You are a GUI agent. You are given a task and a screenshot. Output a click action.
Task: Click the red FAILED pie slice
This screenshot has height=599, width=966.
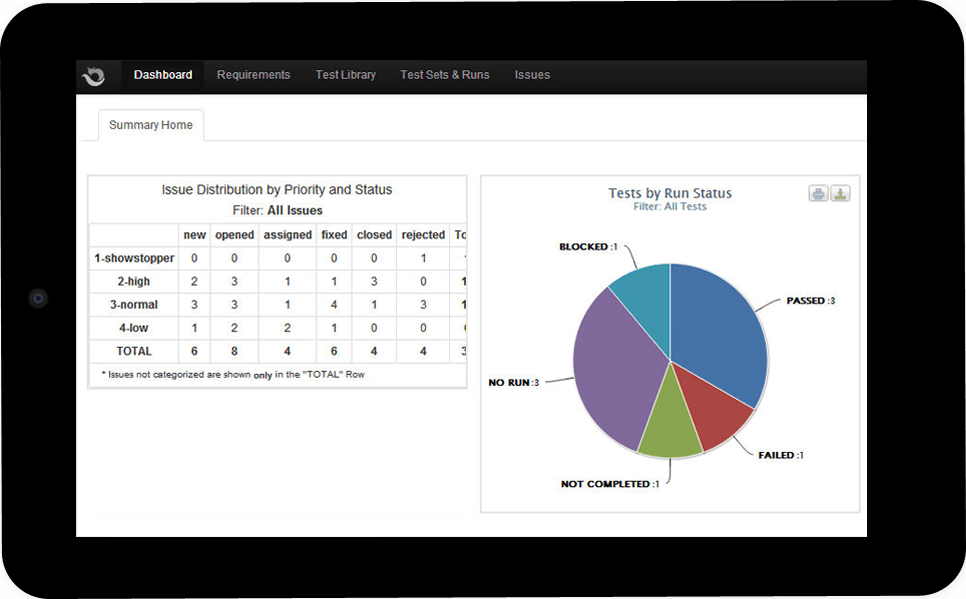click(x=710, y=410)
